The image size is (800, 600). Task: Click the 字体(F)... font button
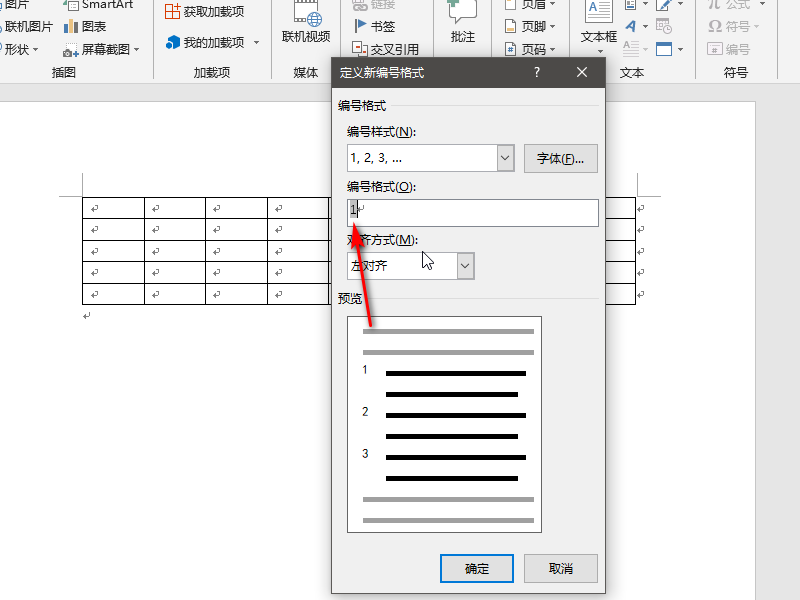560,159
